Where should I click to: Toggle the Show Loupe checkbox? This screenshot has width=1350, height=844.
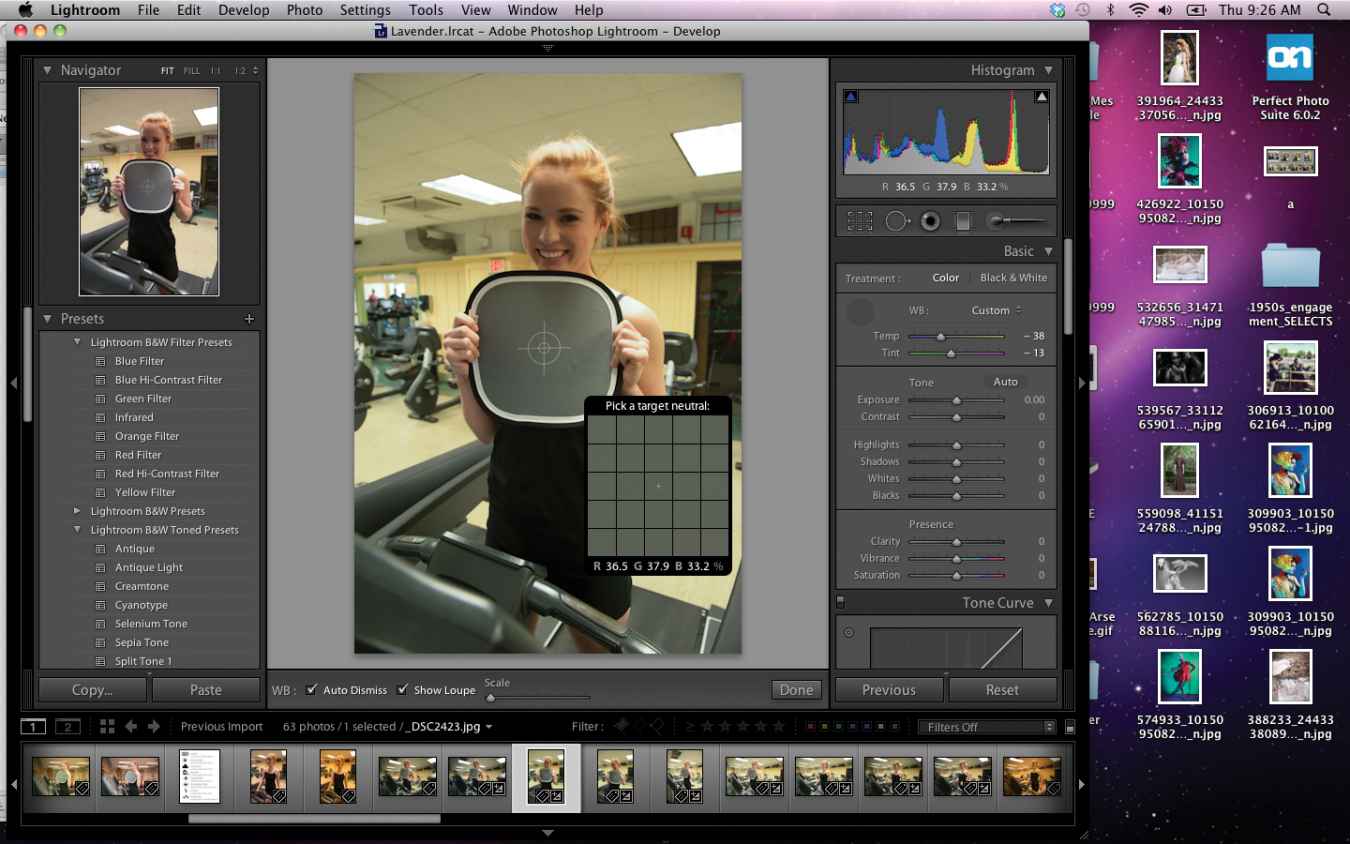click(402, 690)
